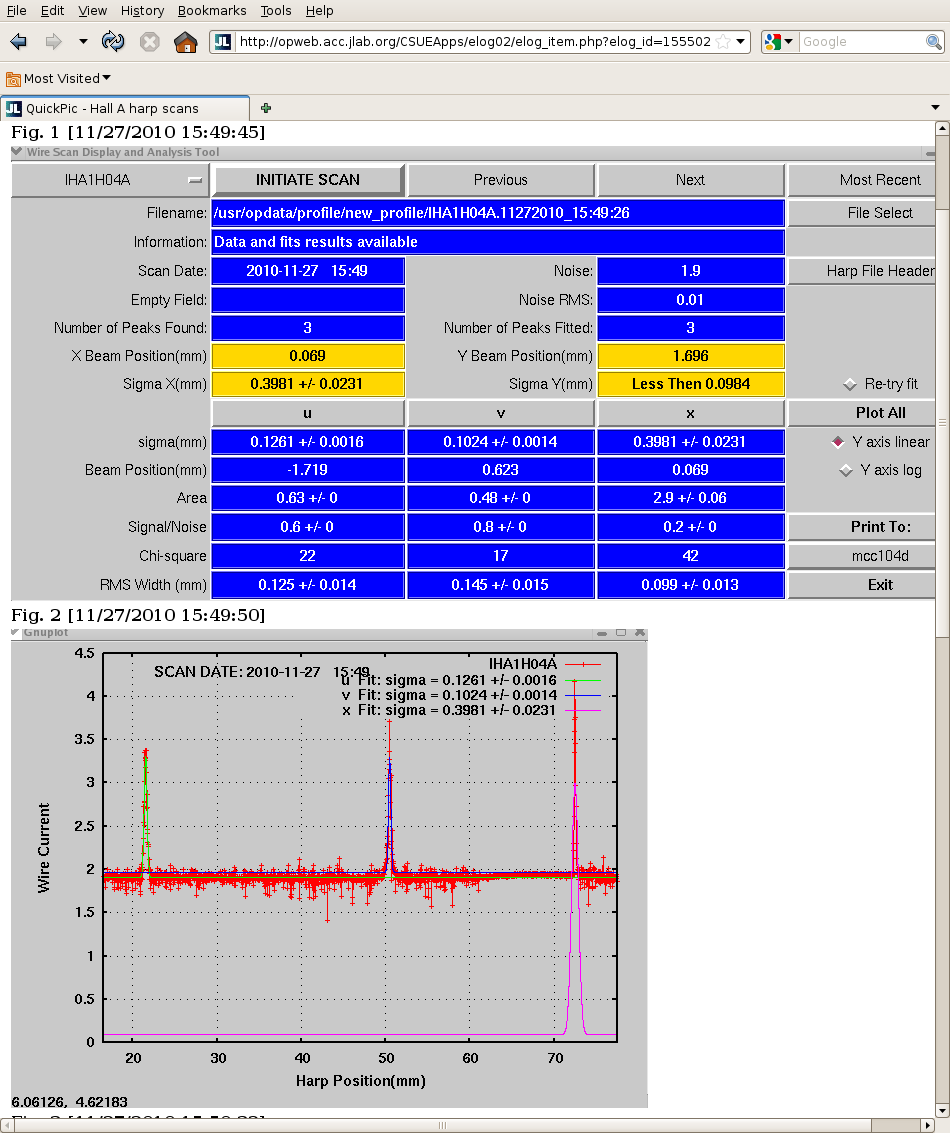Viewport: 950px width, 1133px height.
Task: Click the Stop loading icon
Action: [x=150, y=42]
